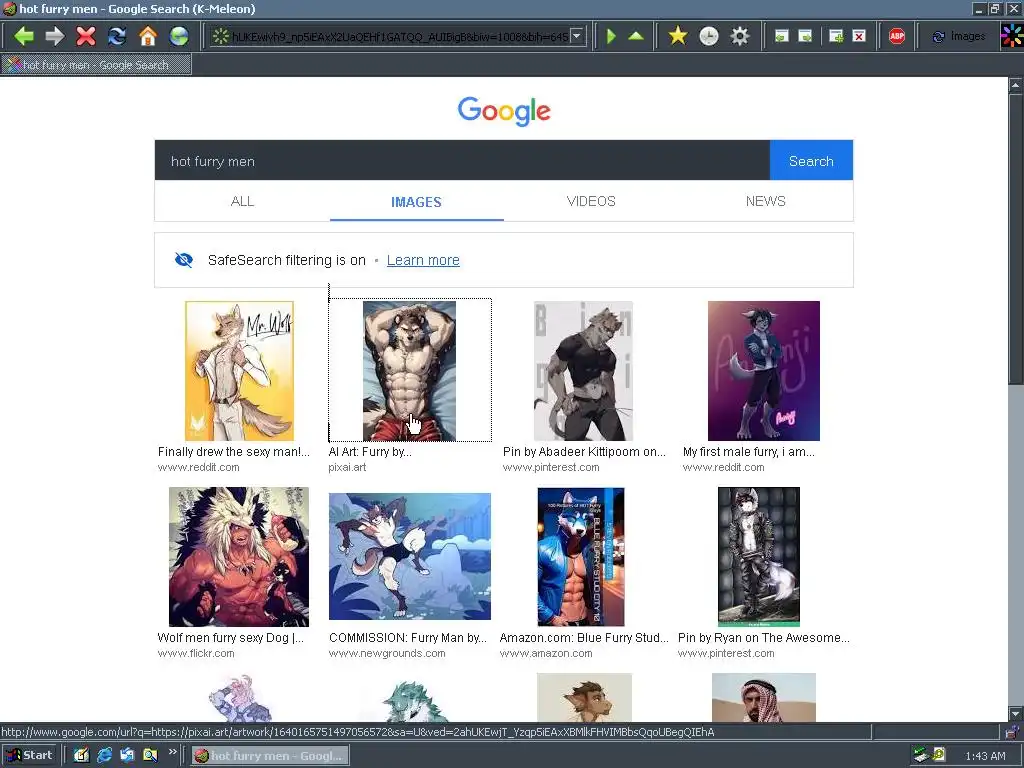Open the Windows Start menu

click(x=29, y=756)
